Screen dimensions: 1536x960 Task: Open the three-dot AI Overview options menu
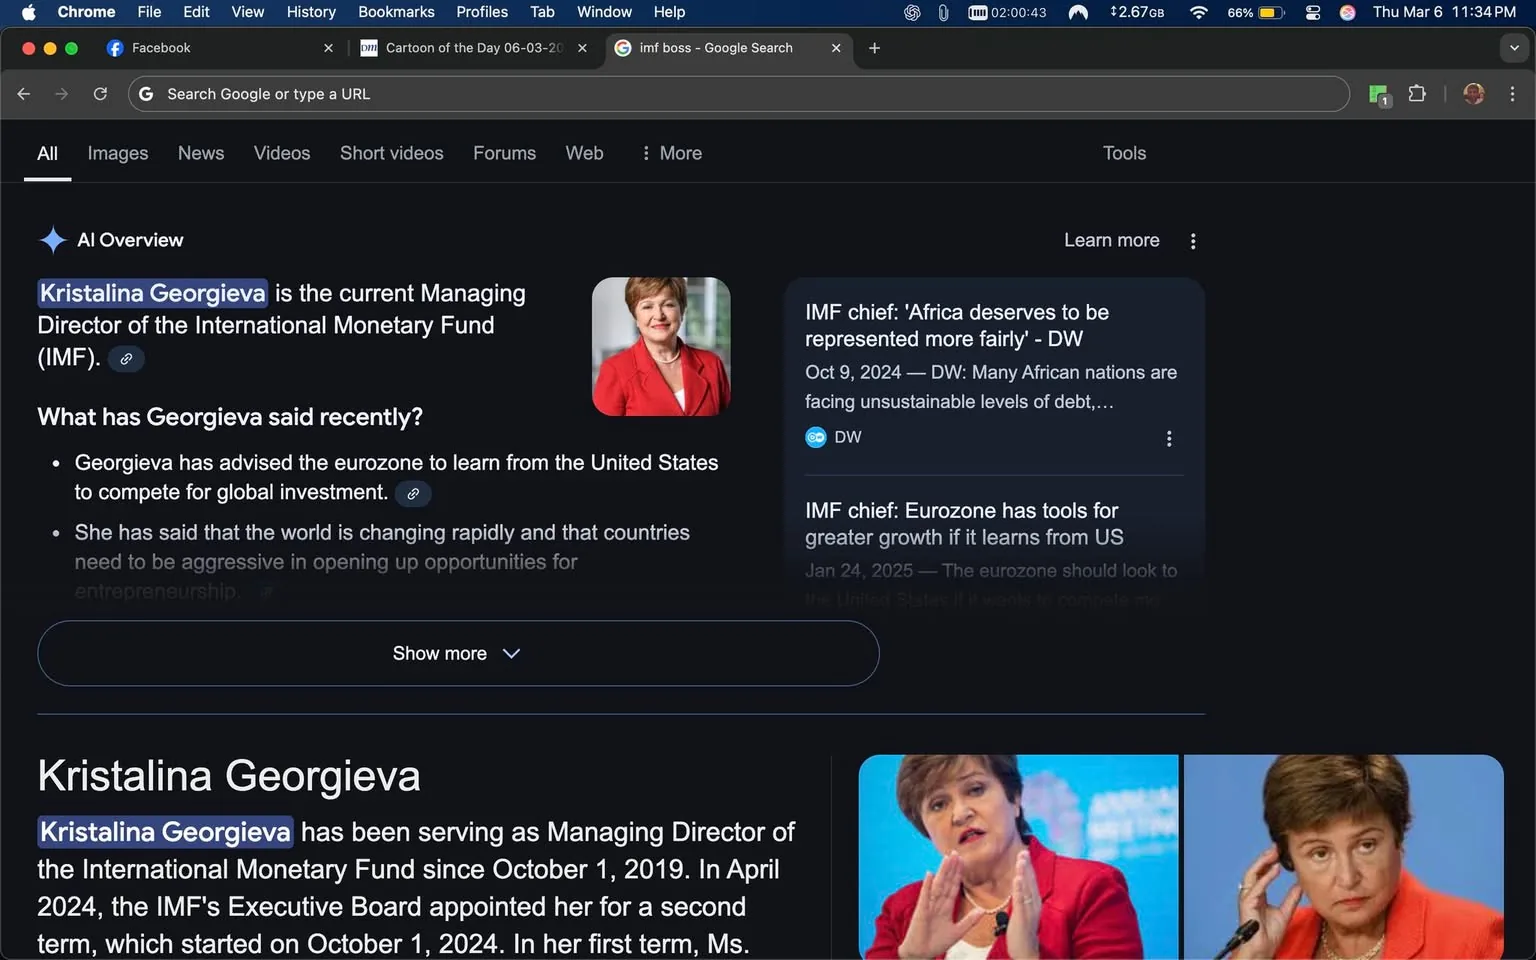pyautogui.click(x=1192, y=240)
